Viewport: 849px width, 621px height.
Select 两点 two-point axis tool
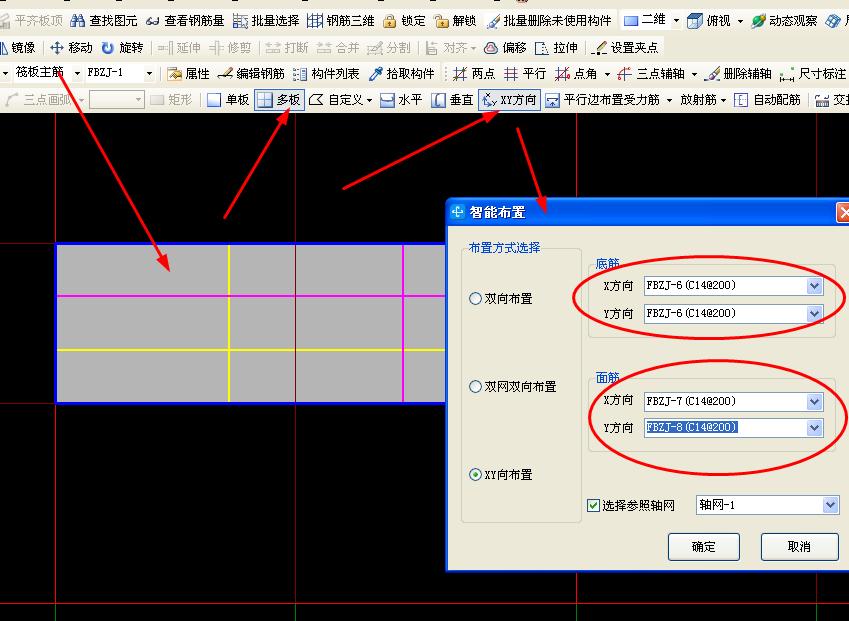click(x=474, y=74)
